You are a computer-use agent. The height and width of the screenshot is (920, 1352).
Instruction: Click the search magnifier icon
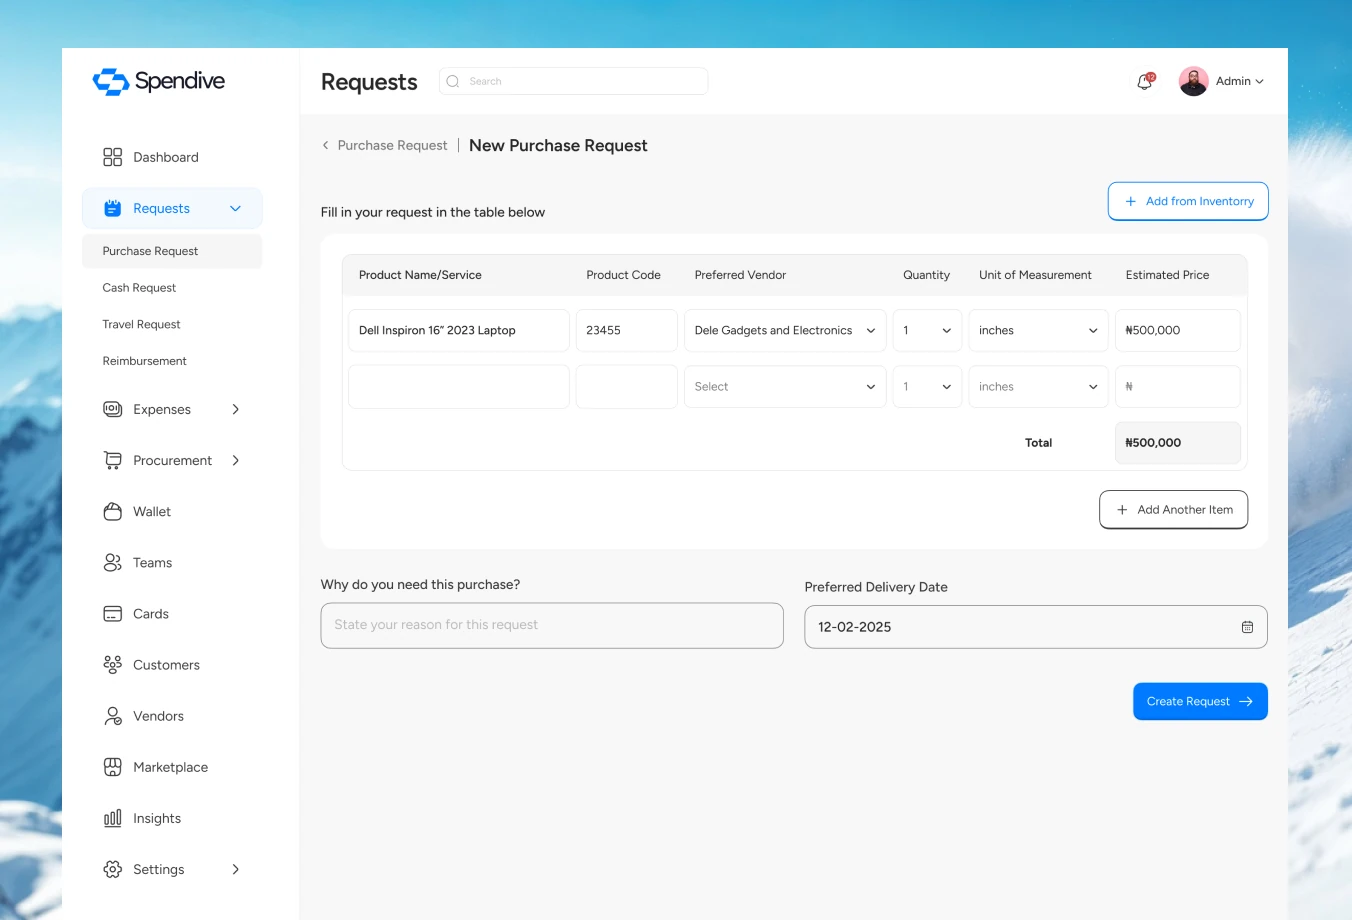pos(453,81)
